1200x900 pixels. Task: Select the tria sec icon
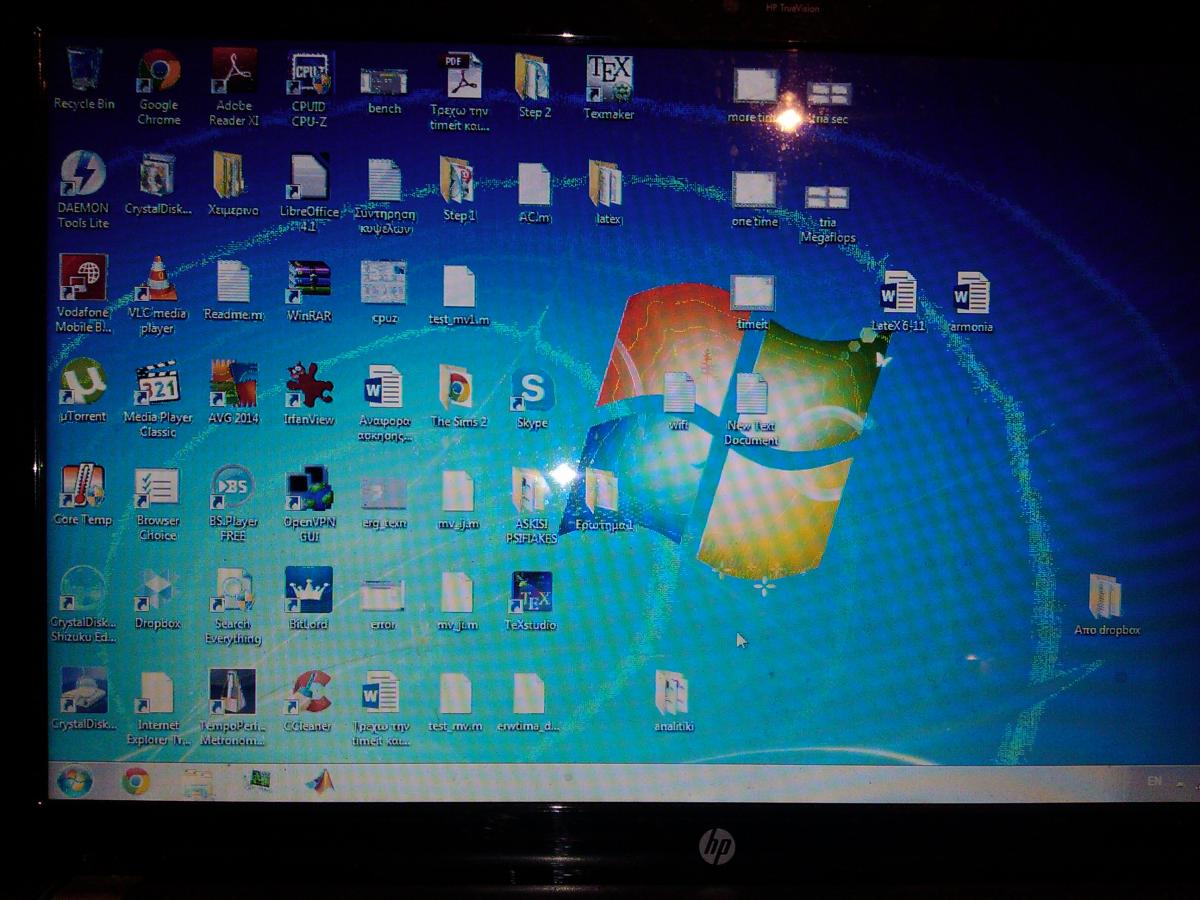[x=828, y=94]
